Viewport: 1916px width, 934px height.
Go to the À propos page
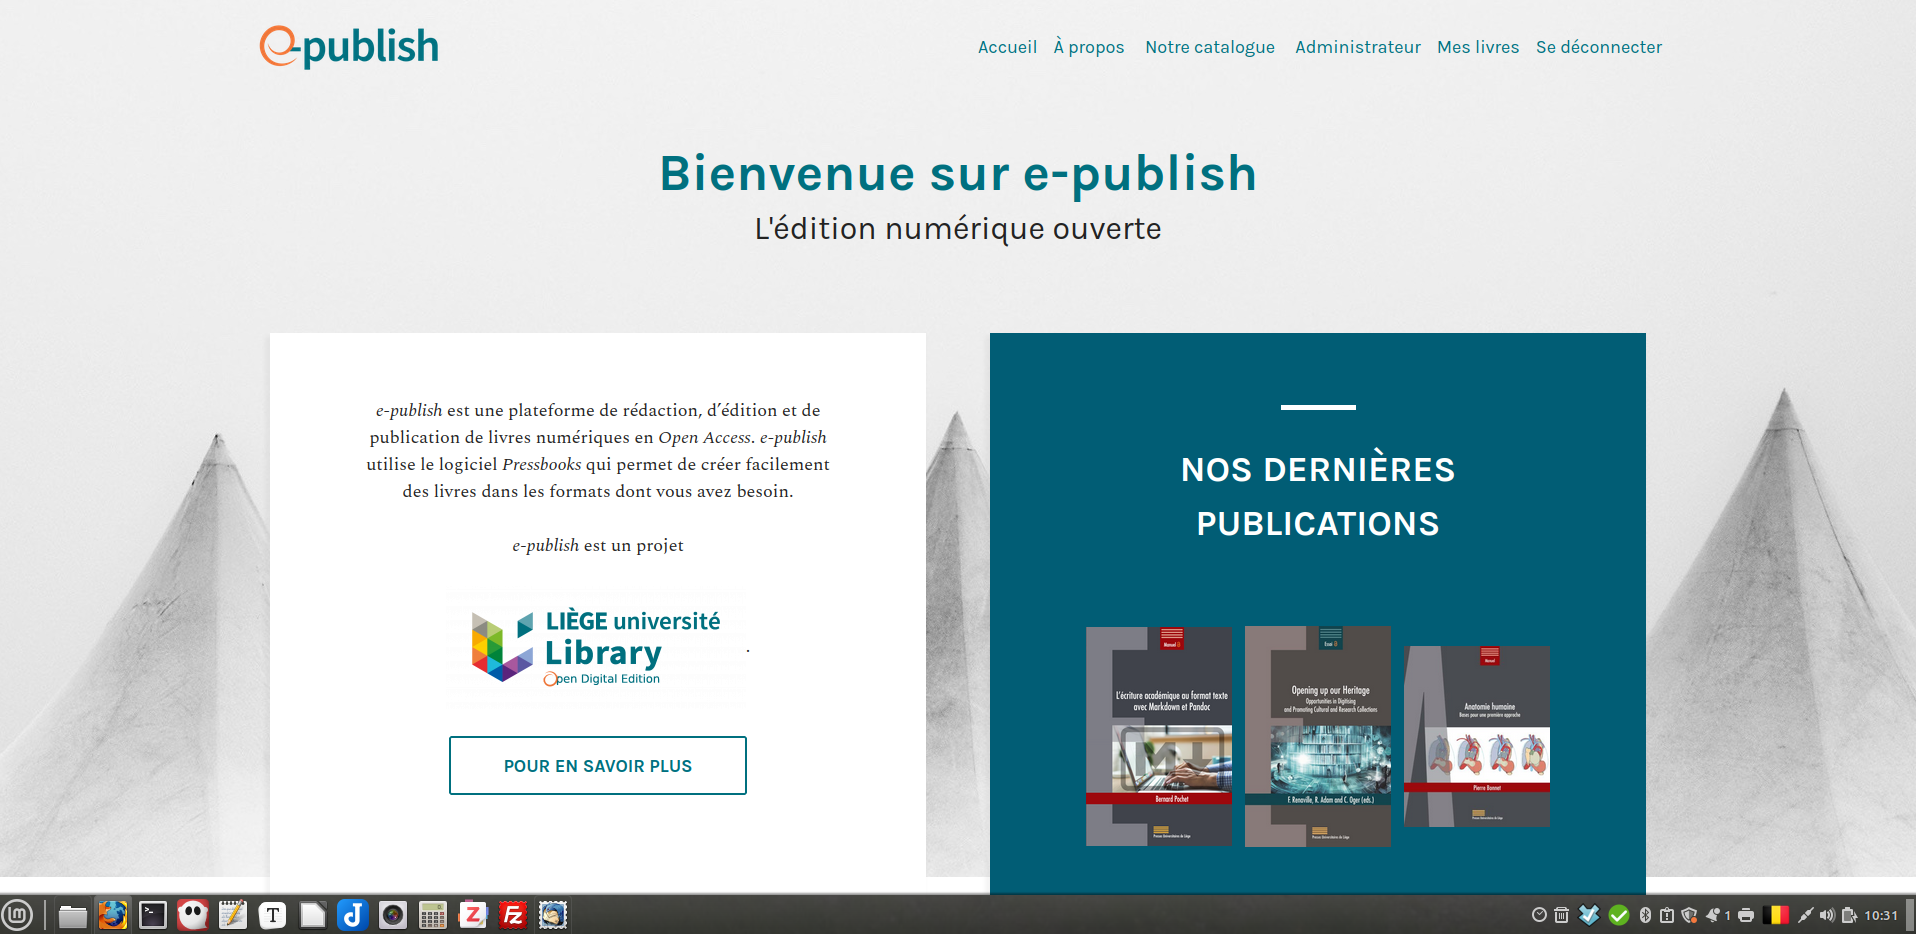tap(1088, 47)
